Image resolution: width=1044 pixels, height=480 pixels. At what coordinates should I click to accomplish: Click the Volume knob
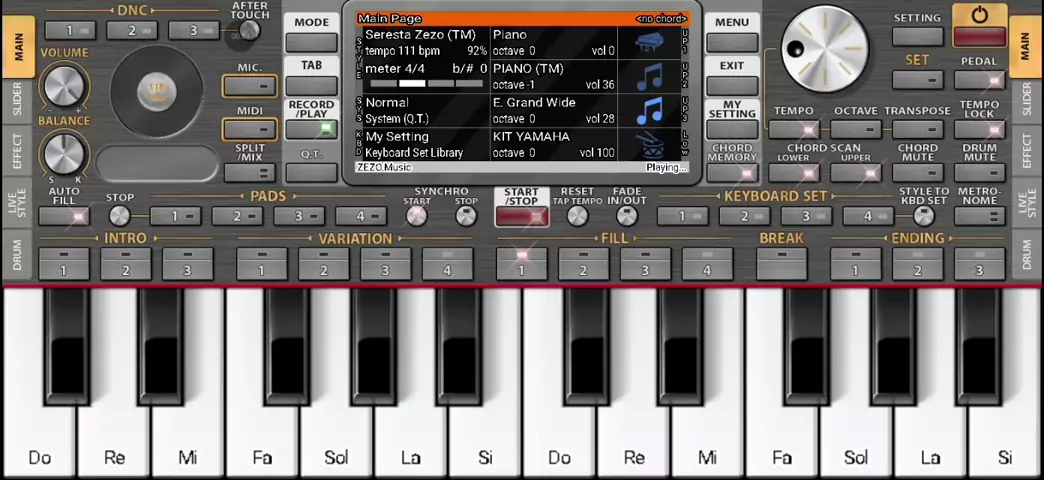tap(64, 88)
